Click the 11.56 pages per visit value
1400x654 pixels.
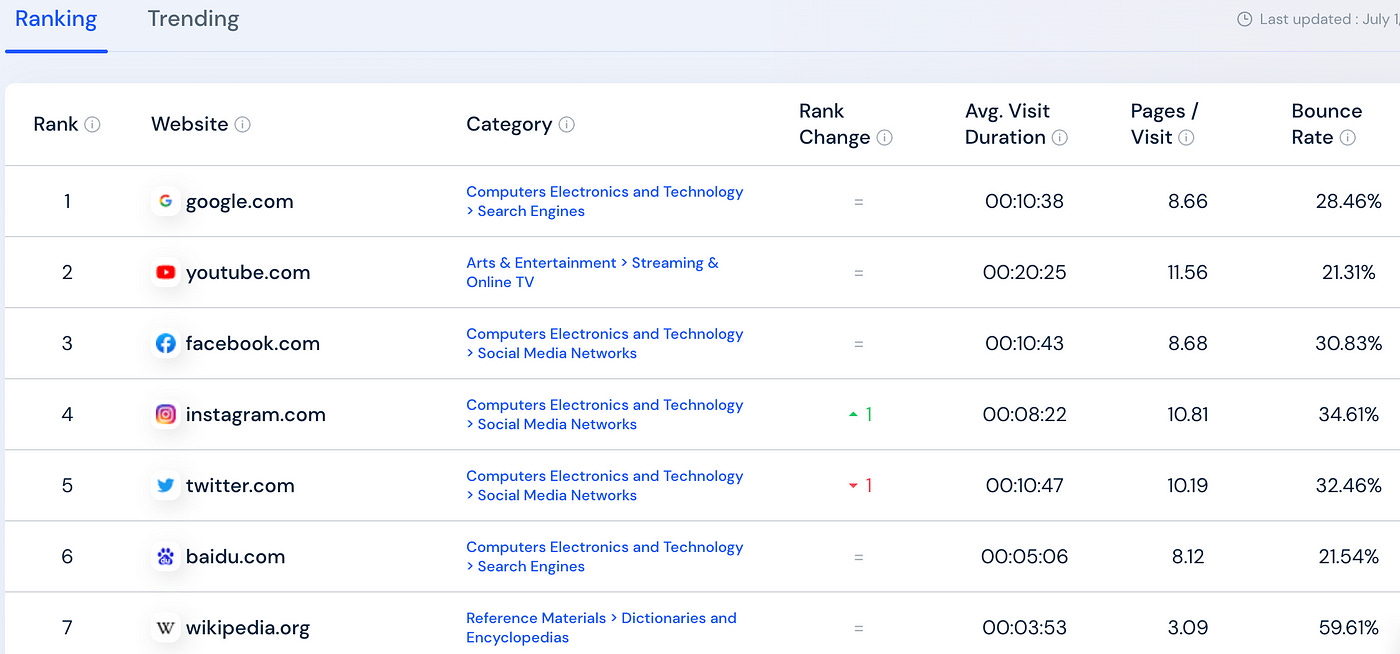[x=1188, y=272]
